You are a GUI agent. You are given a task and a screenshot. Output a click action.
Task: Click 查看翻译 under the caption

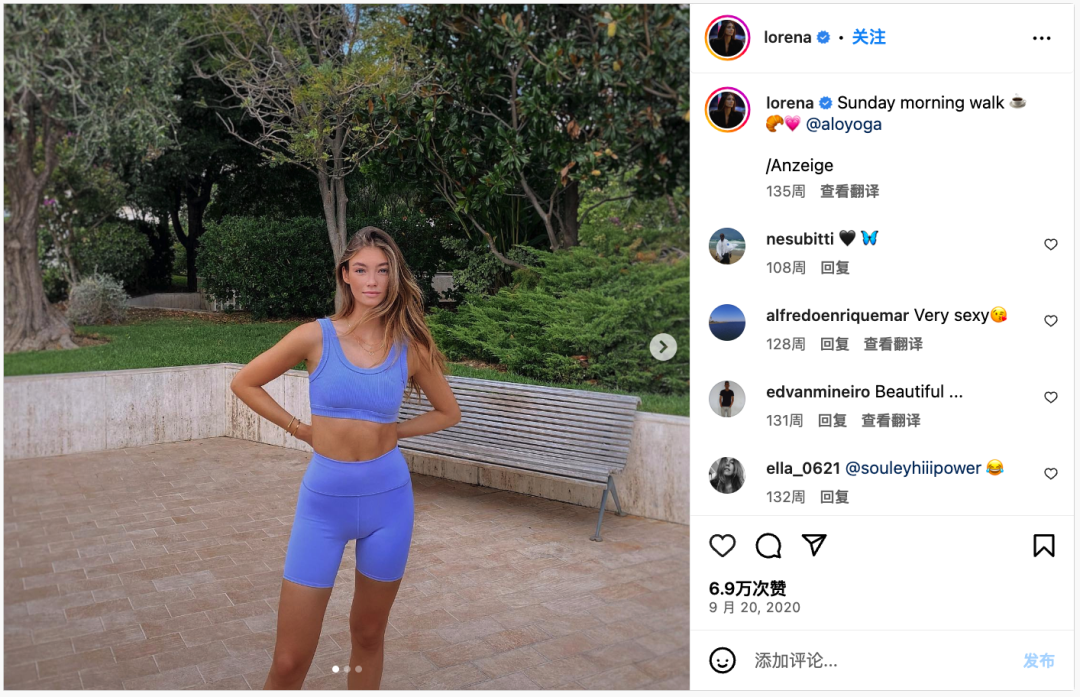pos(849,191)
